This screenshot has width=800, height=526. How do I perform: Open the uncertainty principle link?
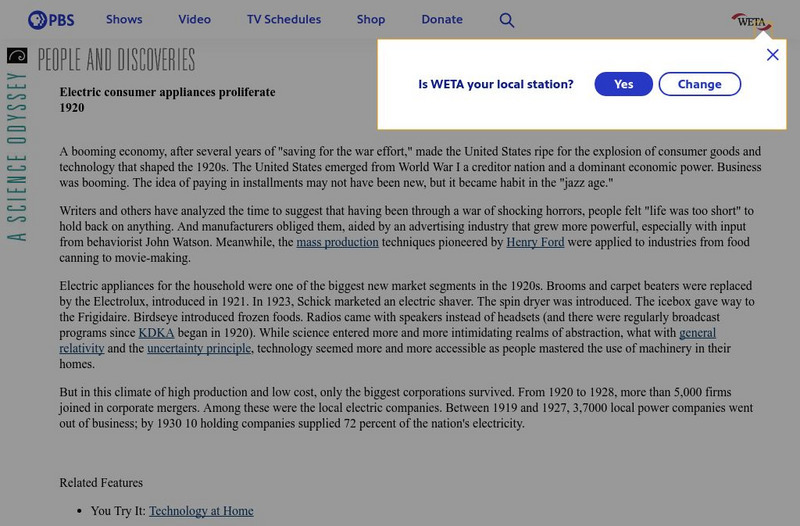(x=199, y=348)
